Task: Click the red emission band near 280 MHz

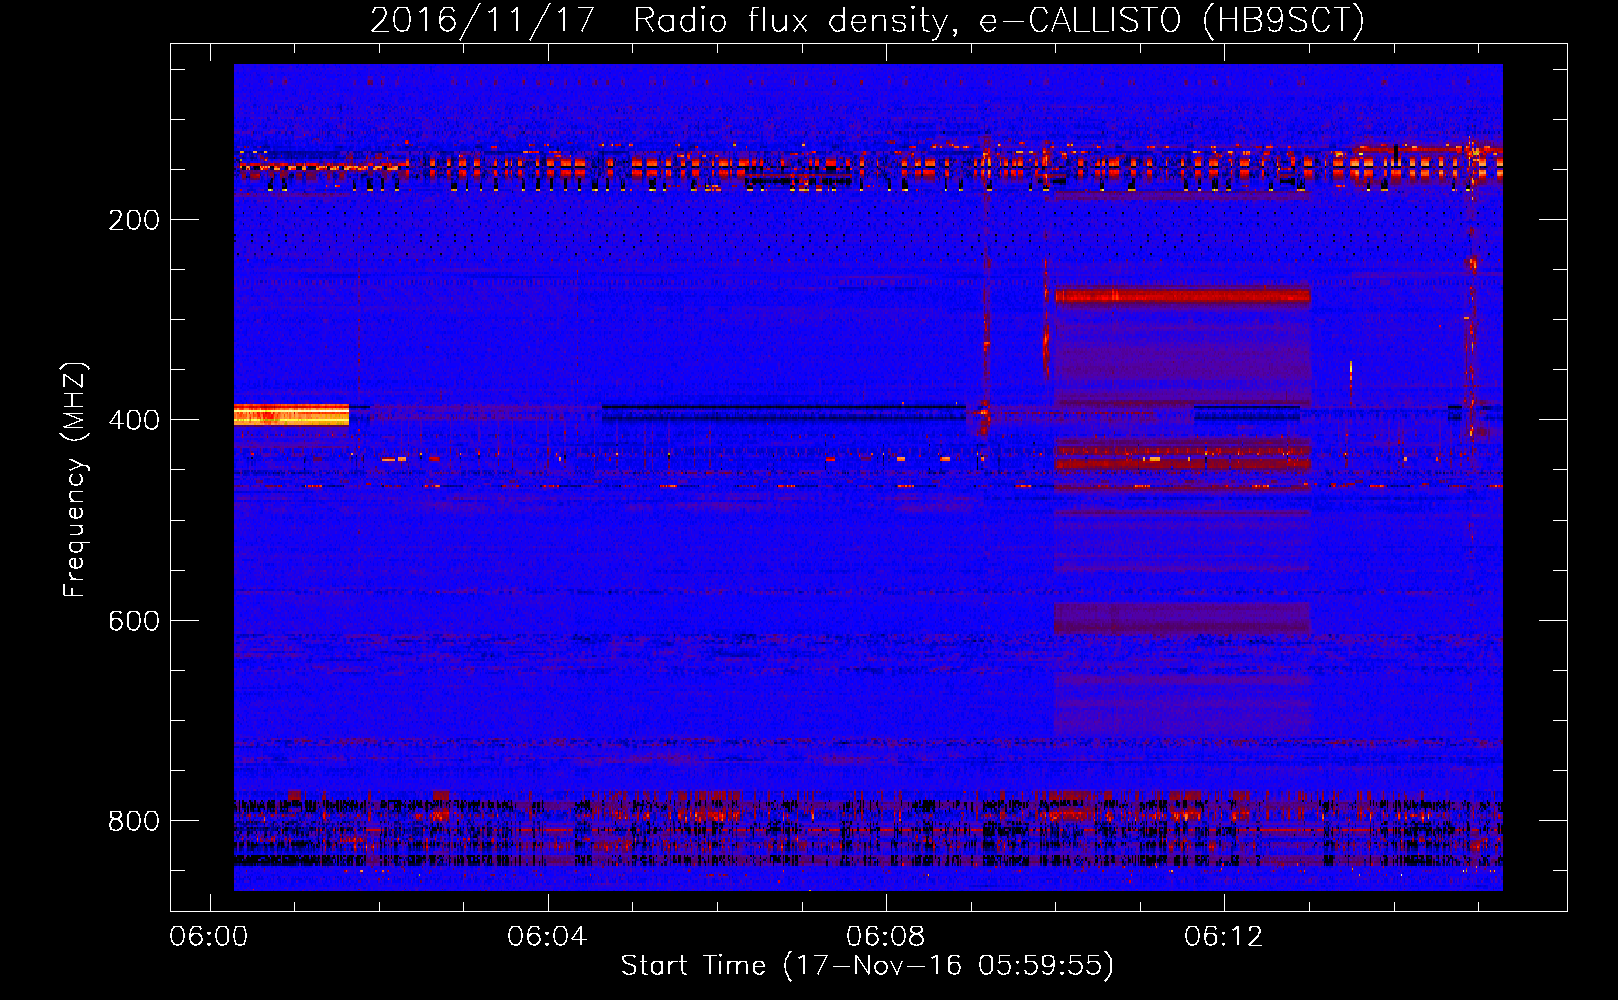Action: pos(1182,295)
